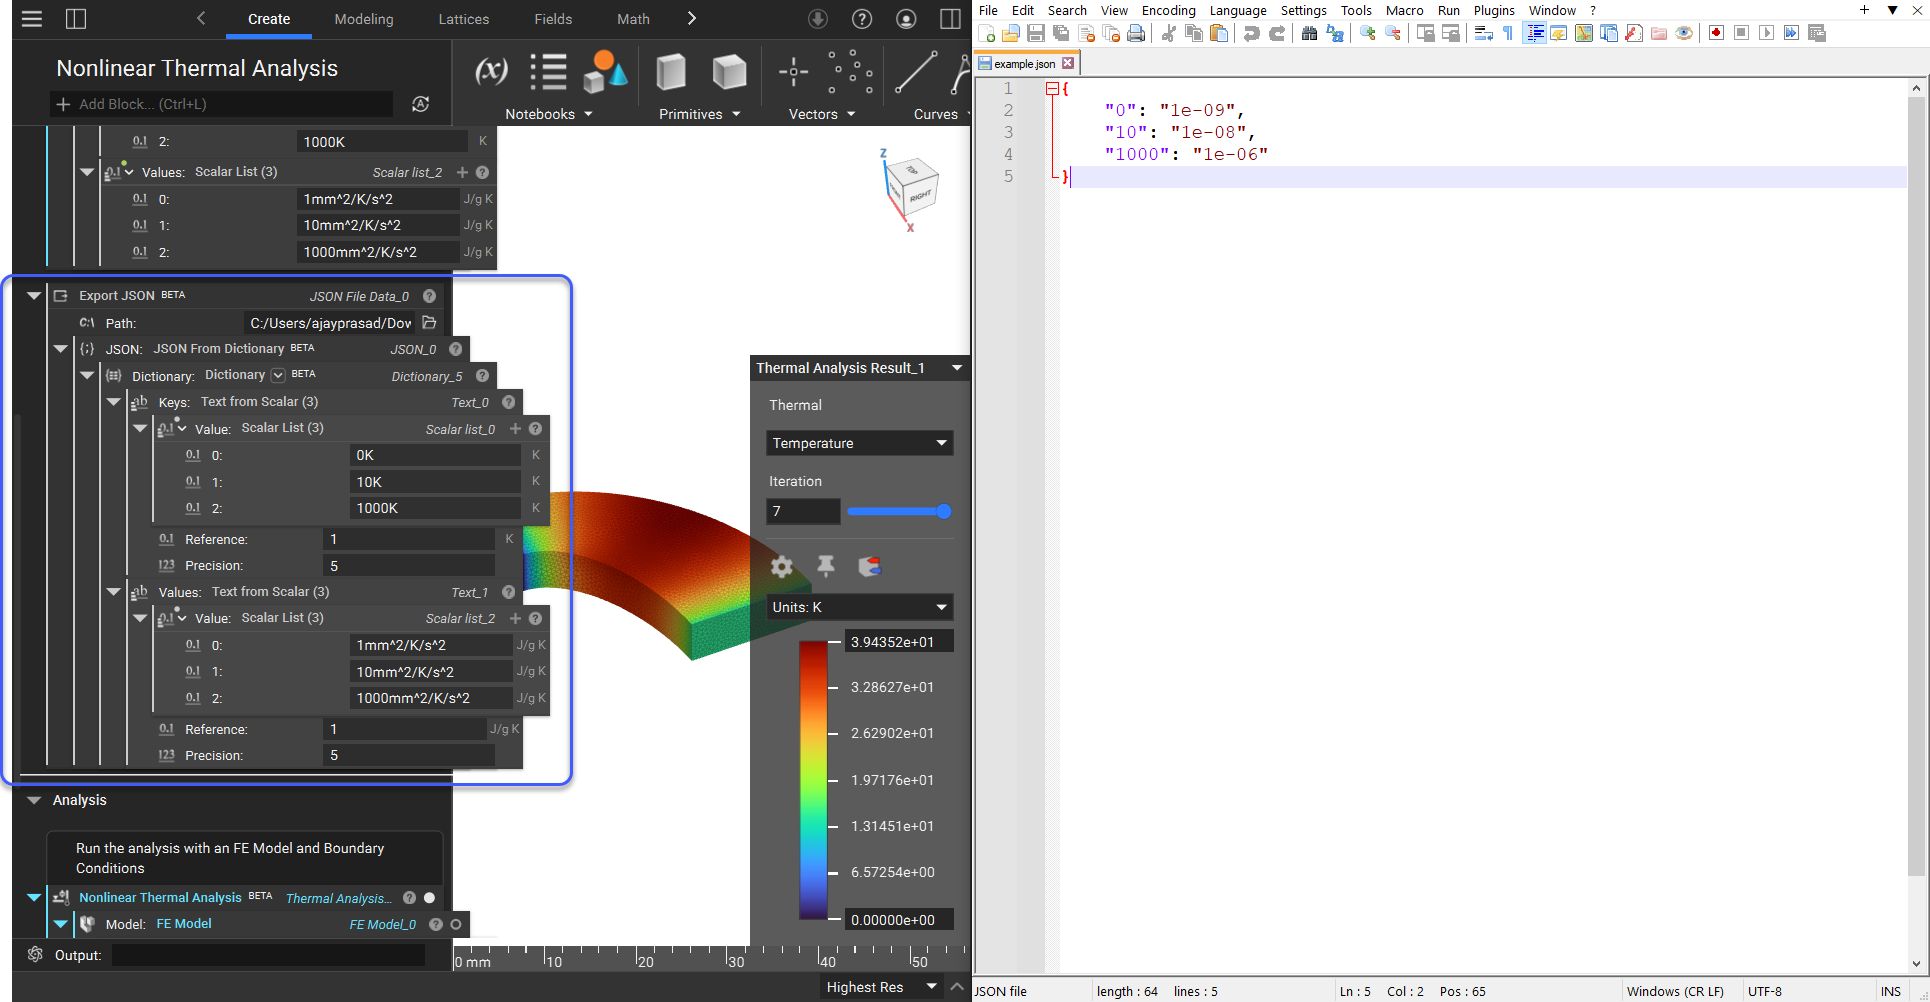Click the heat map settings gear icon
1930x1002 pixels.
782,567
